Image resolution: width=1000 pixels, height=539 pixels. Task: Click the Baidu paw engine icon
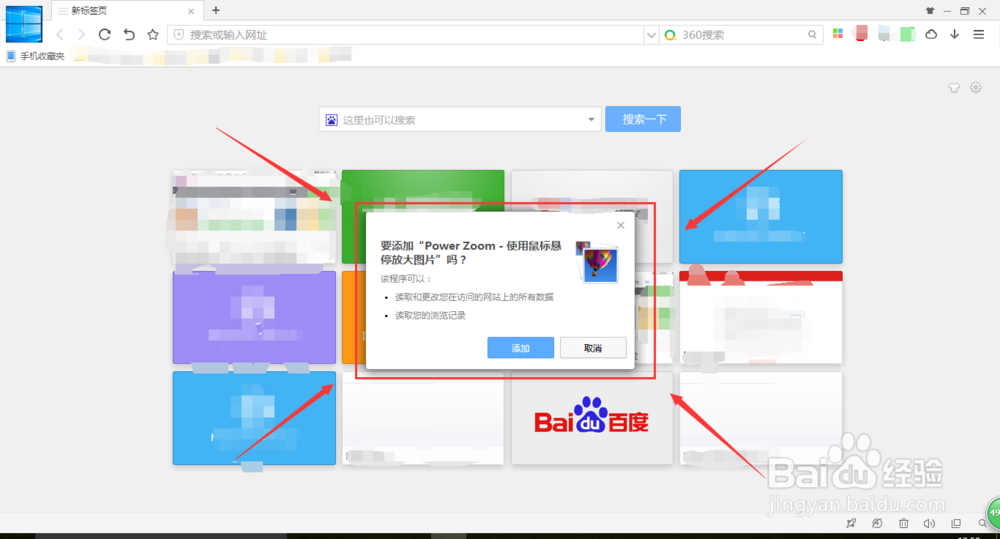[332, 120]
